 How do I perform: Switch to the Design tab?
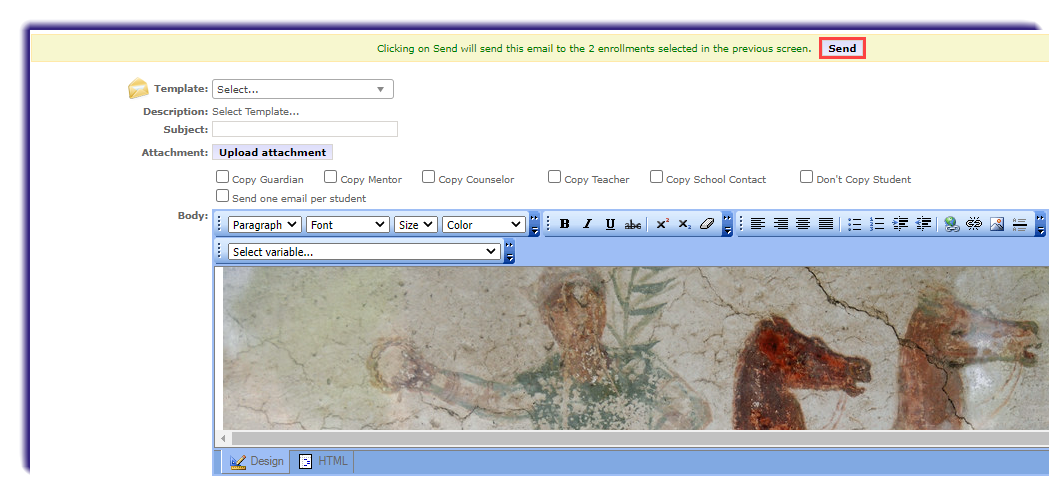(x=256, y=461)
